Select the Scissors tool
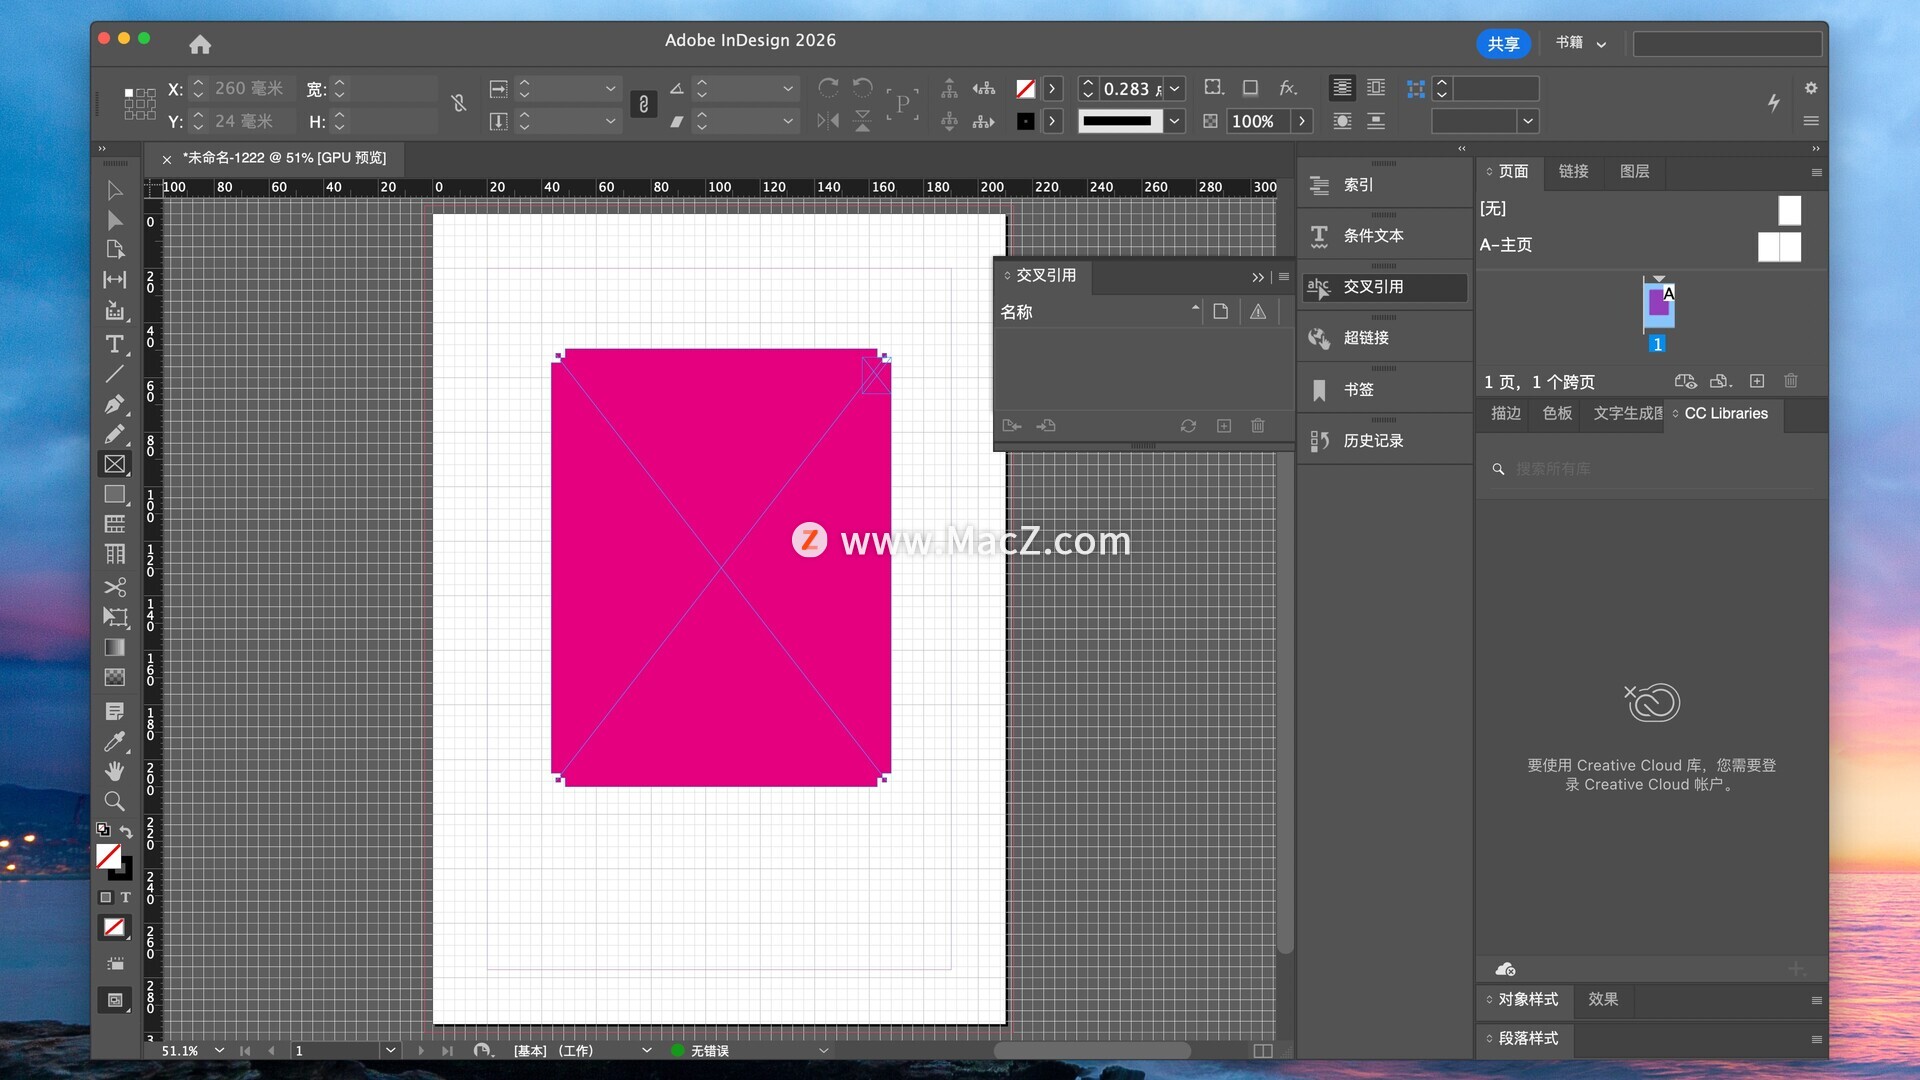This screenshot has width=1920, height=1080. tap(114, 587)
